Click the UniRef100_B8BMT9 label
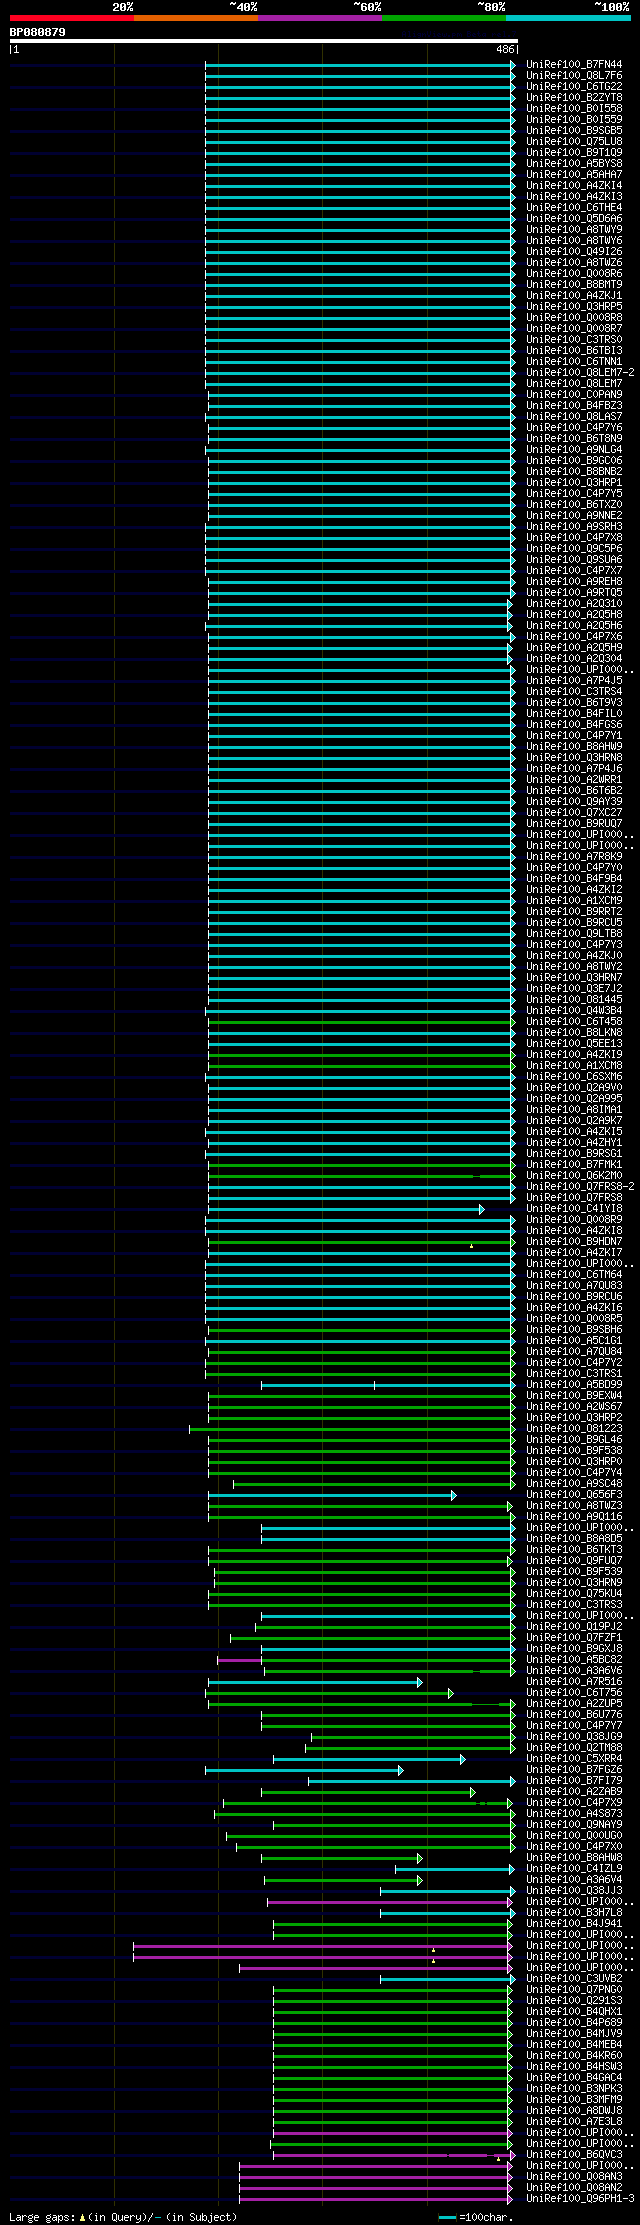Screen dimensions: 640x2225 pos(574,284)
